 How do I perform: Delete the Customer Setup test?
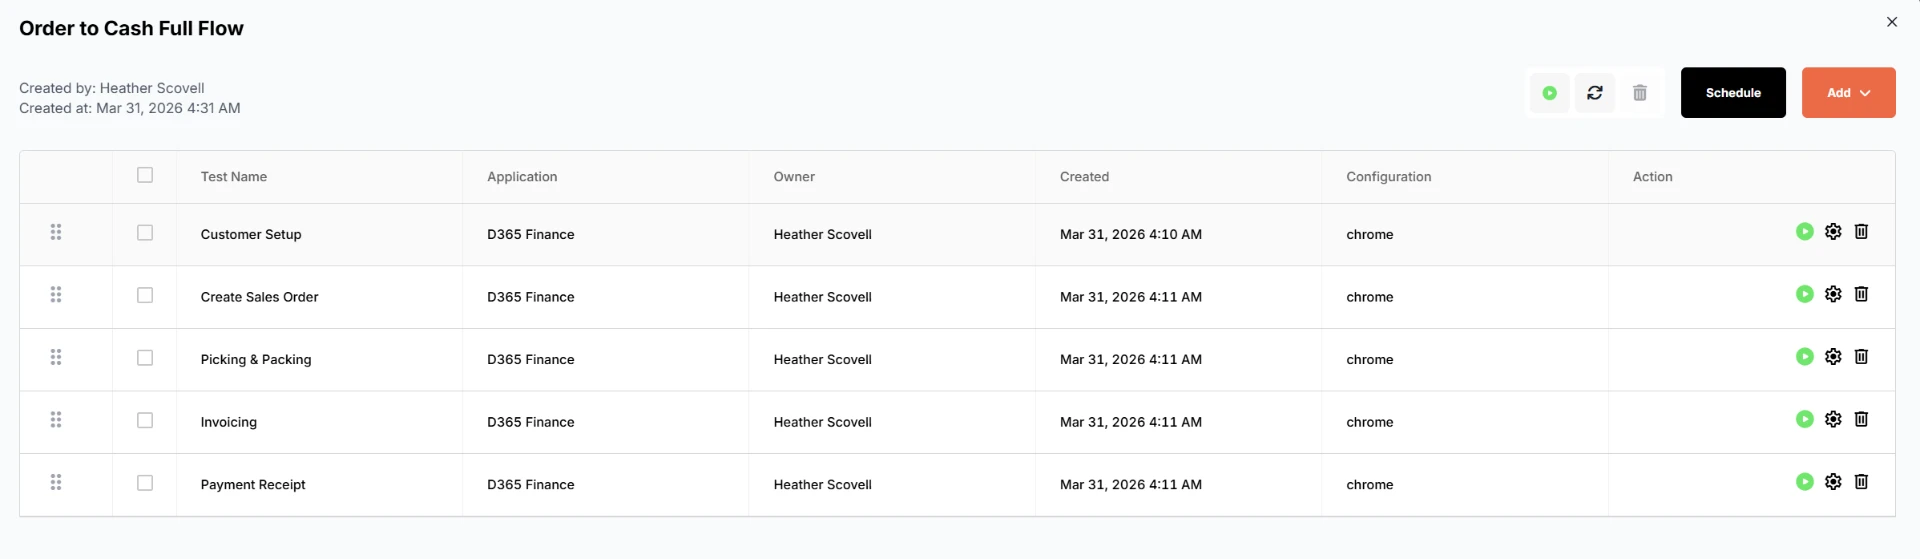pos(1861,232)
